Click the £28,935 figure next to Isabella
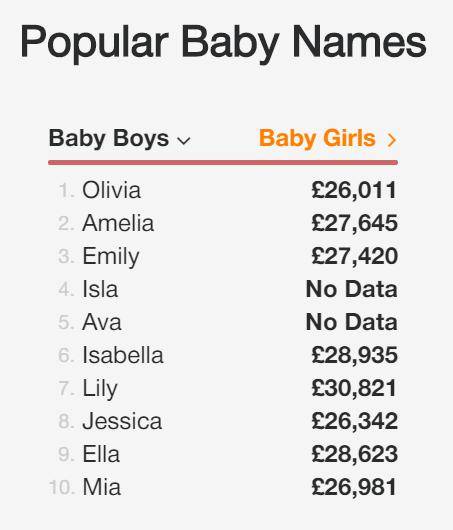The width and height of the screenshot is (453, 530). pos(354,356)
